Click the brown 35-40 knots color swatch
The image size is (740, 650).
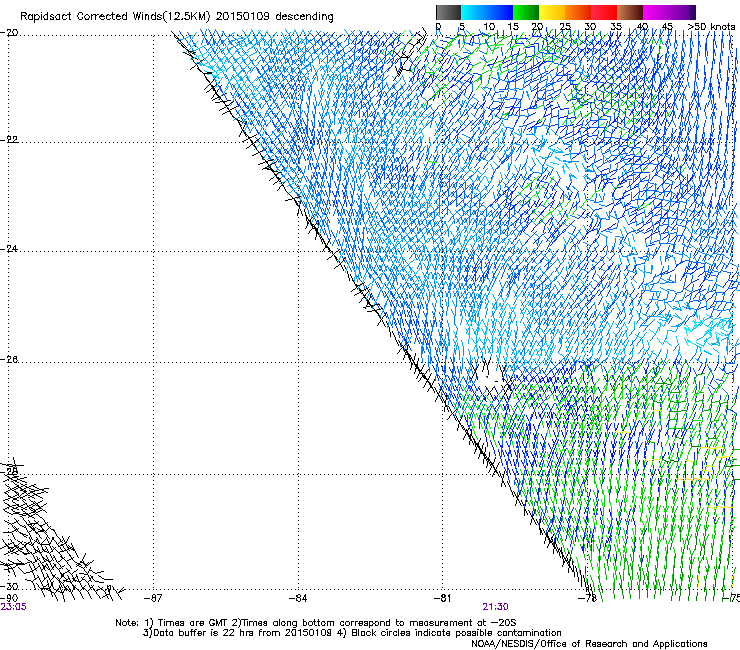tap(630, 12)
